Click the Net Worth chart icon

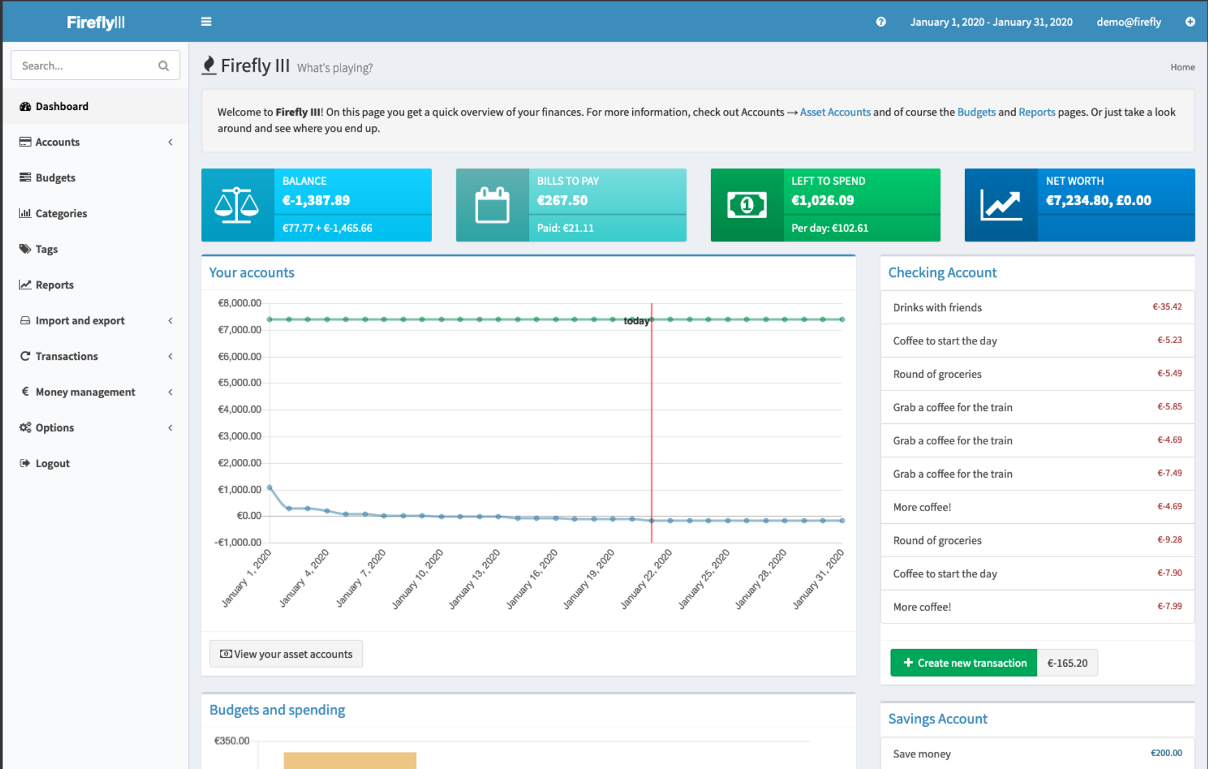click(1001, 205)
